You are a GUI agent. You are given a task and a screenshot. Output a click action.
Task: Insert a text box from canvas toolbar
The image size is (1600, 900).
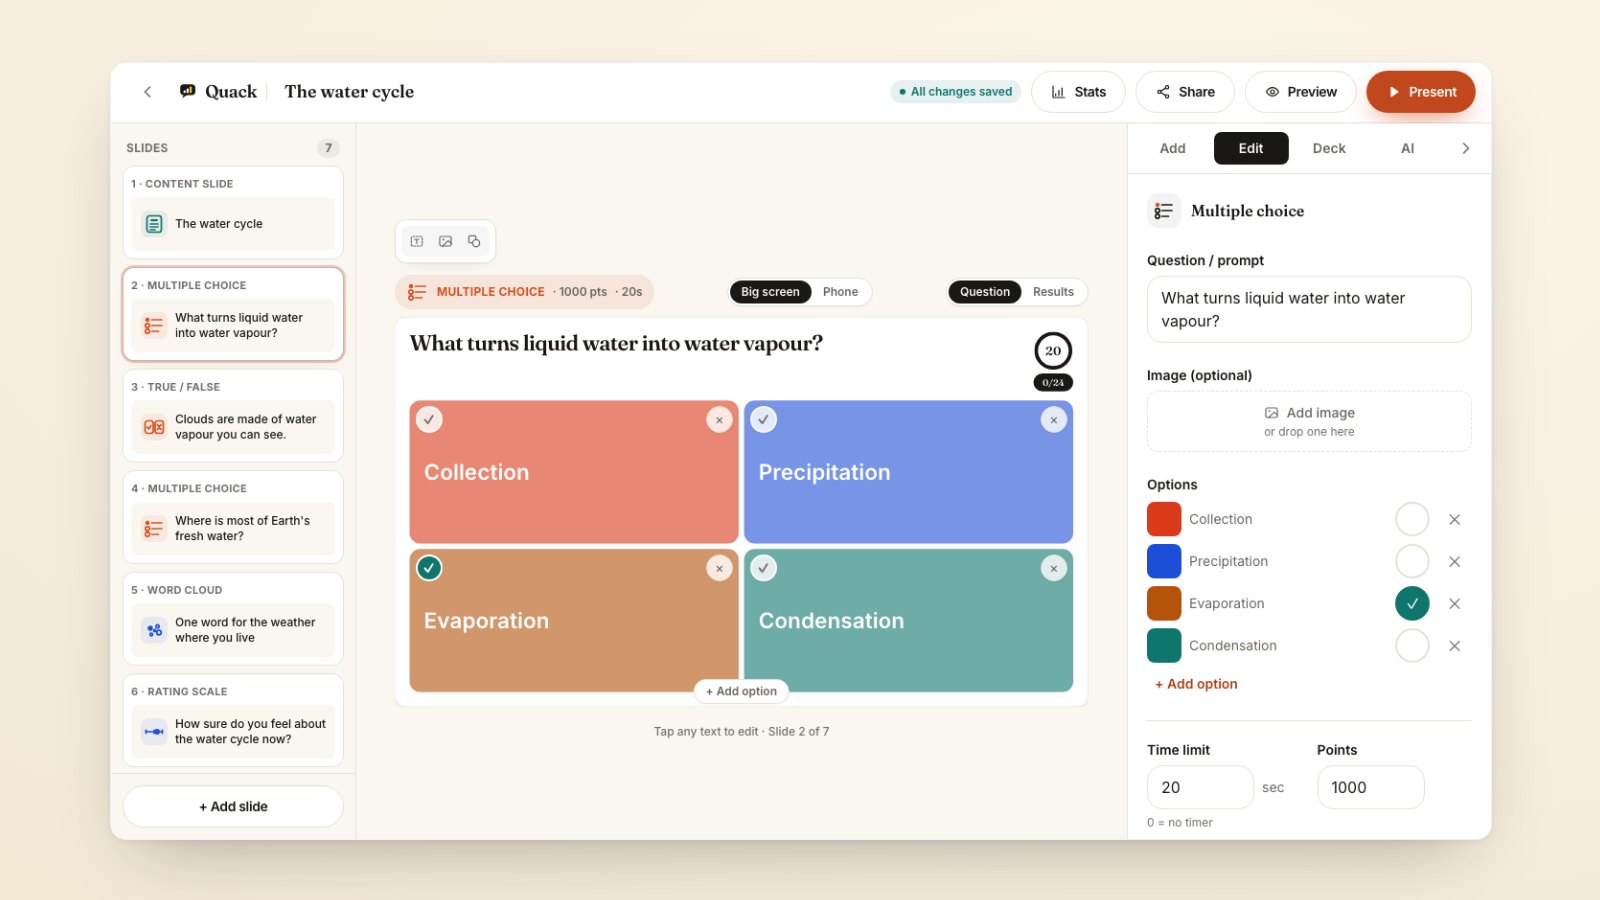click(417, 241)
